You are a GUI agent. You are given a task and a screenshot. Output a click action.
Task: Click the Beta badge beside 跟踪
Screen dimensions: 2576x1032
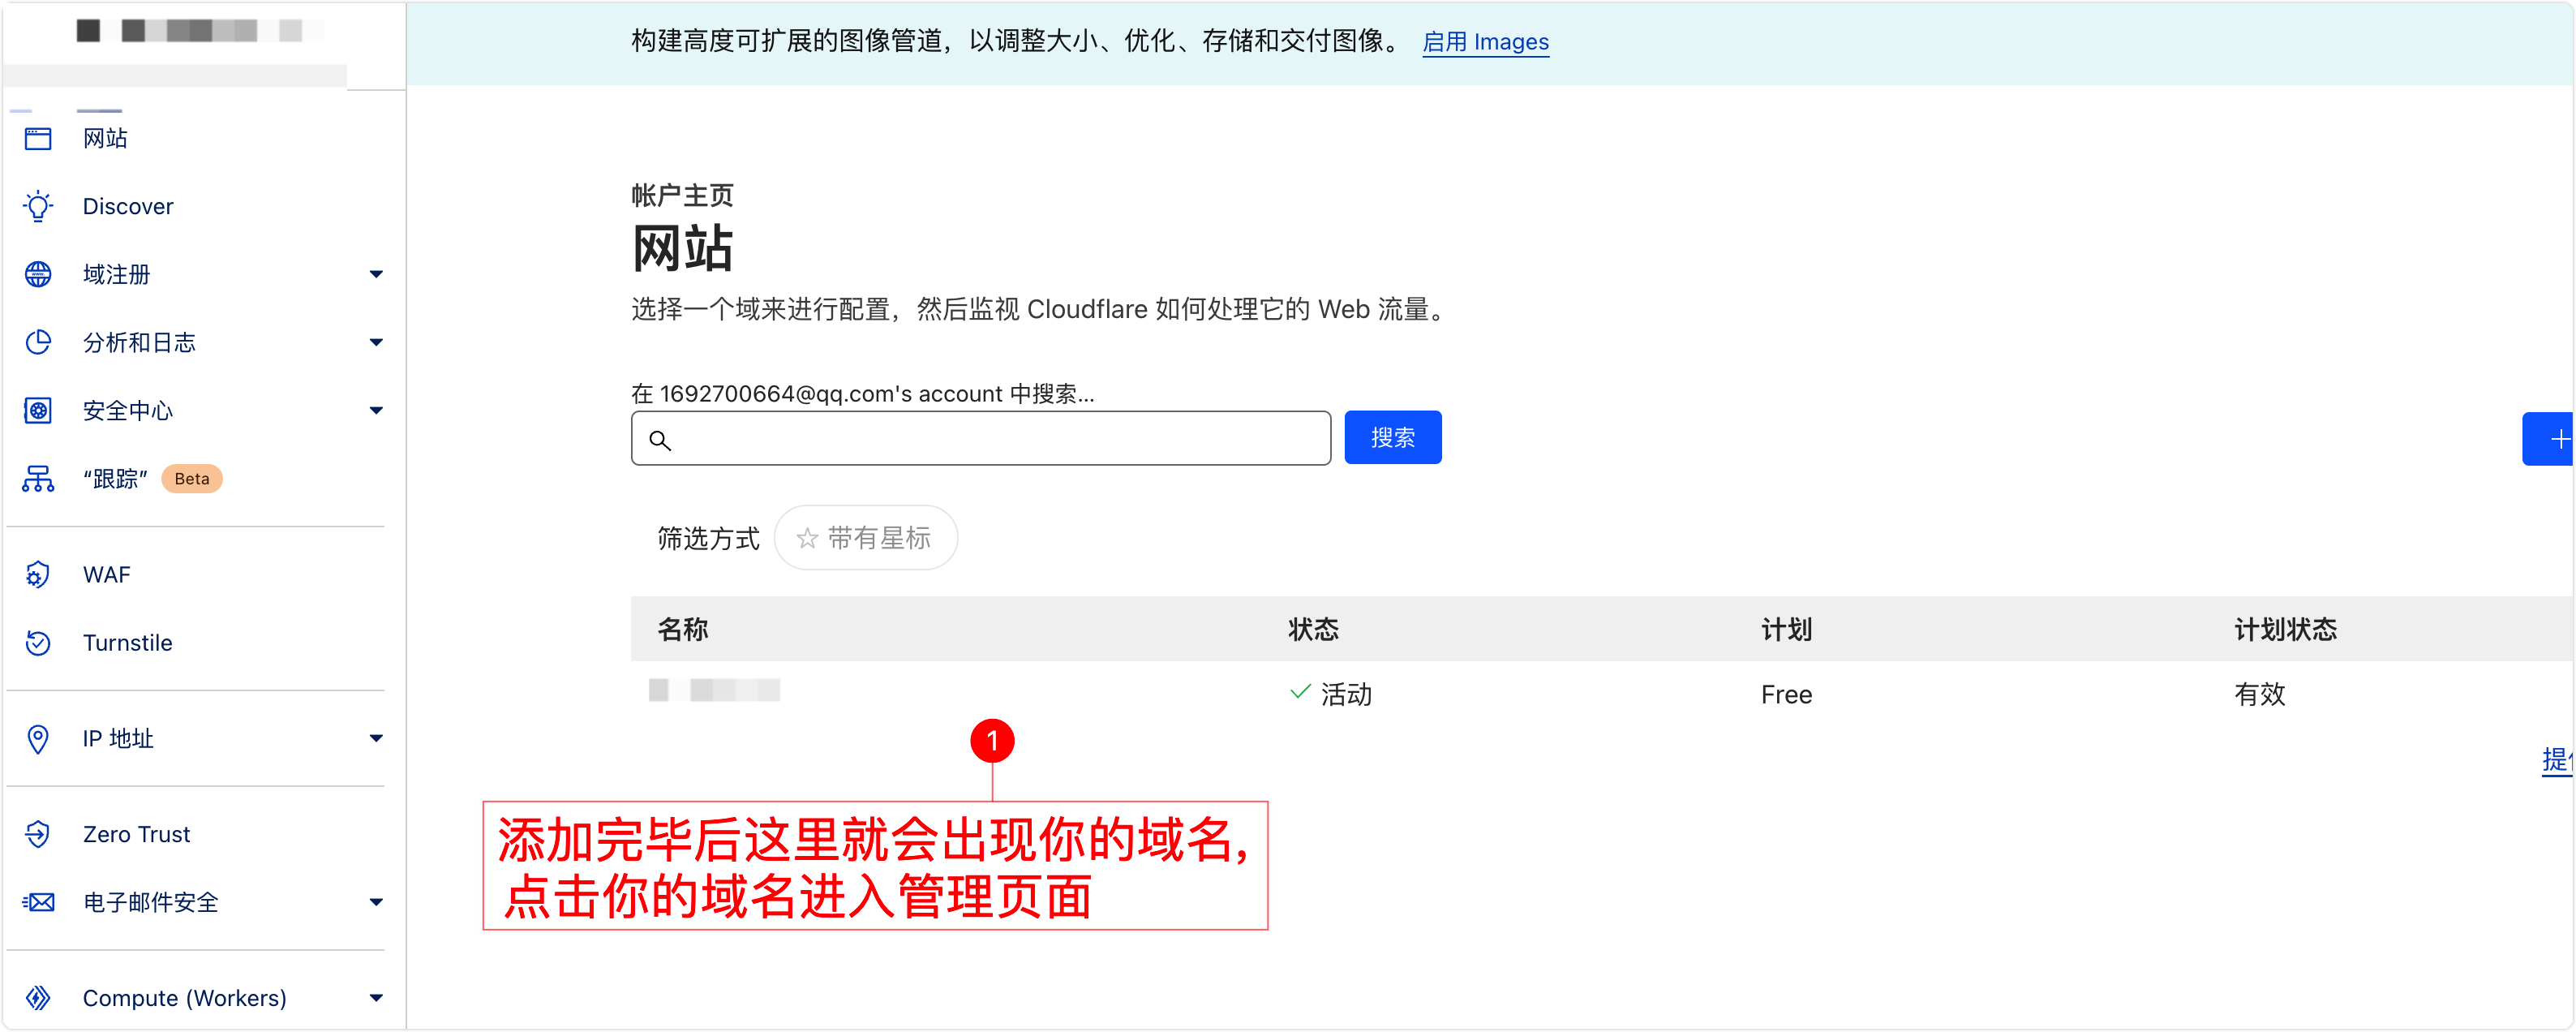pos(192,479)
